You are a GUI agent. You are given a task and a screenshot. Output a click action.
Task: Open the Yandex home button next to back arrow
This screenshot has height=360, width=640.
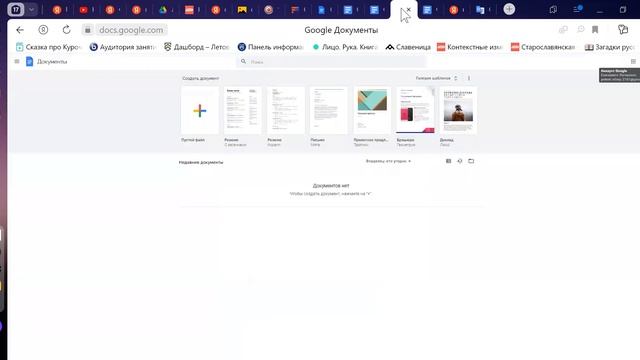tap(43, 30)
